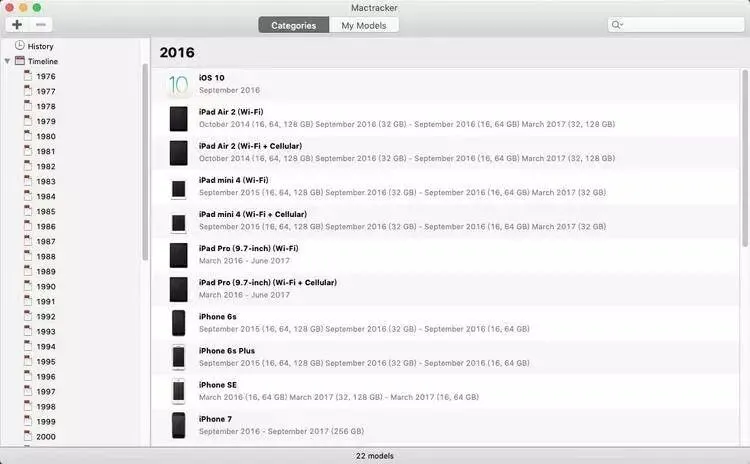750x464 pixels.
Task: Click the Timeline calendar icon
Action: click(x=20, y=61)
